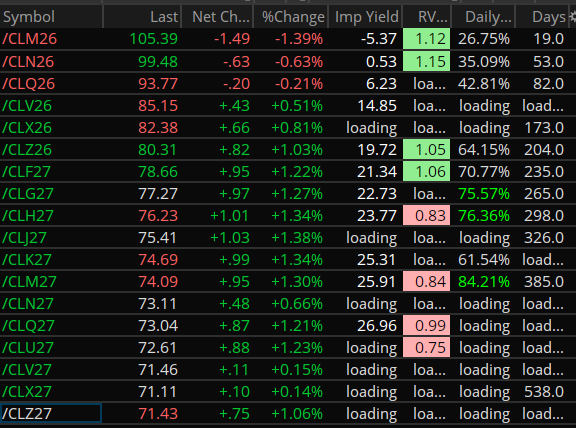Select the /CLX27 symbol
The width and height of the screenshot is (576, 428).
click(x=27, y=392)
